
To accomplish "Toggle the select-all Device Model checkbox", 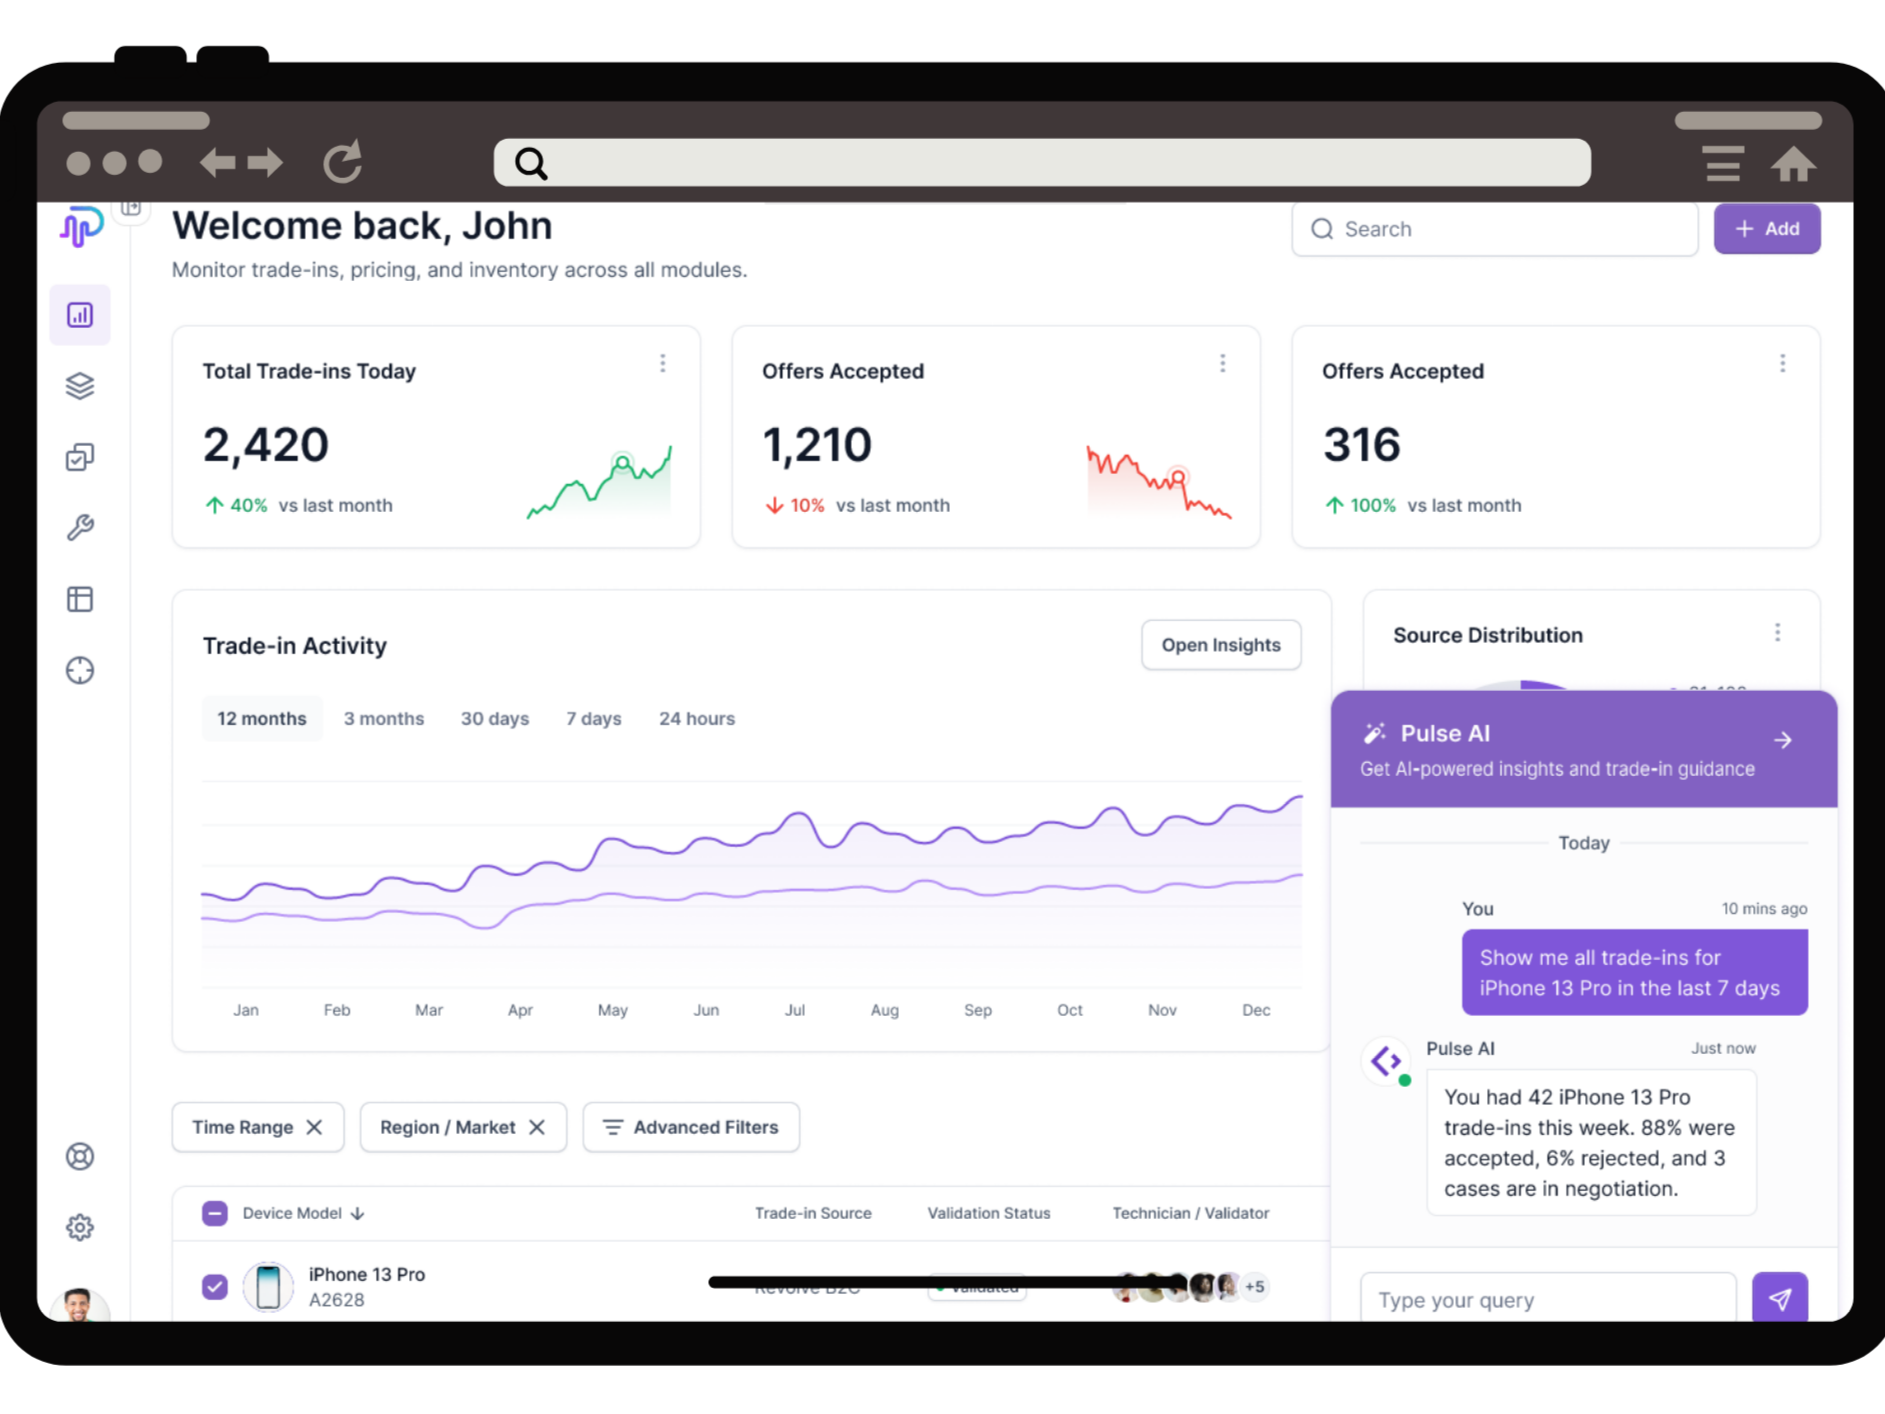I will coord(215,1213).
